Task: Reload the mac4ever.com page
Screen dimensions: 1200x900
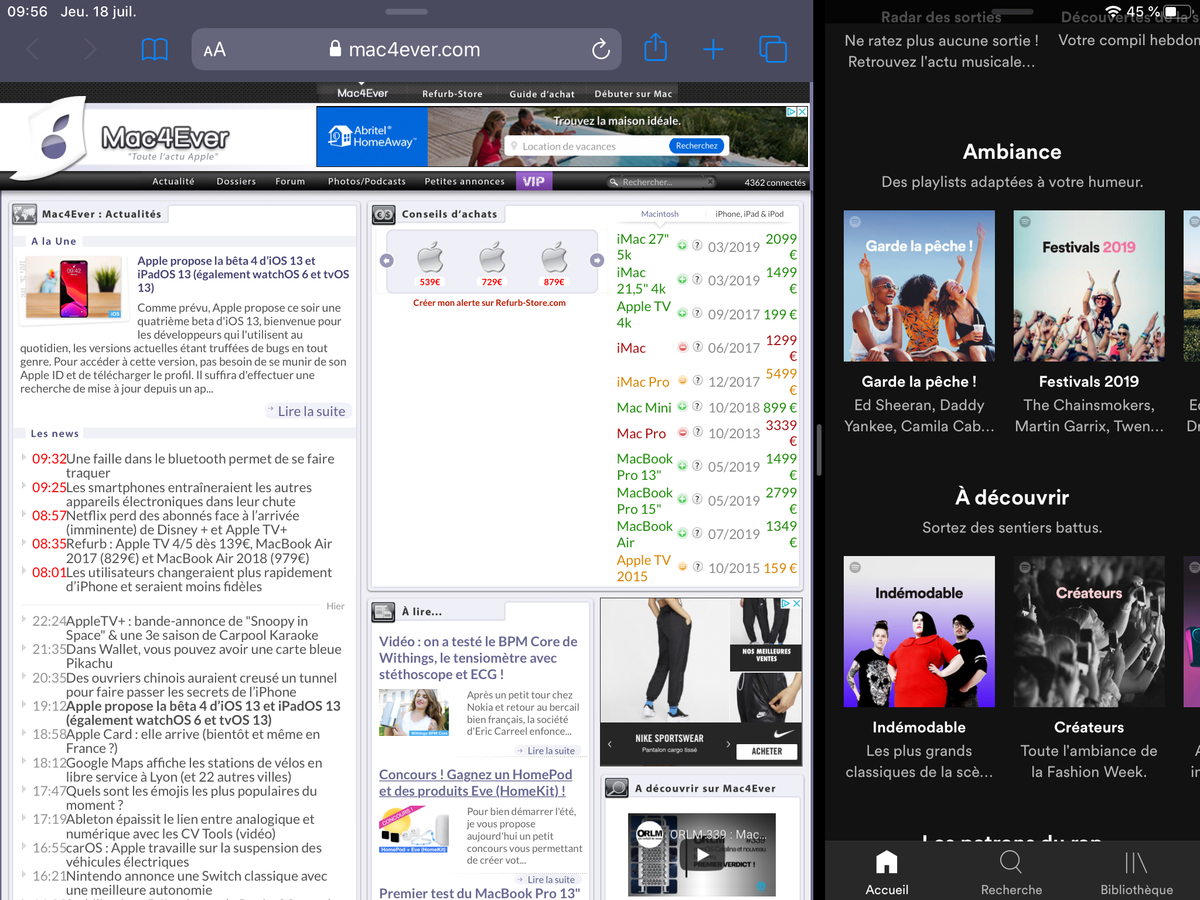Action: point(600,49)
